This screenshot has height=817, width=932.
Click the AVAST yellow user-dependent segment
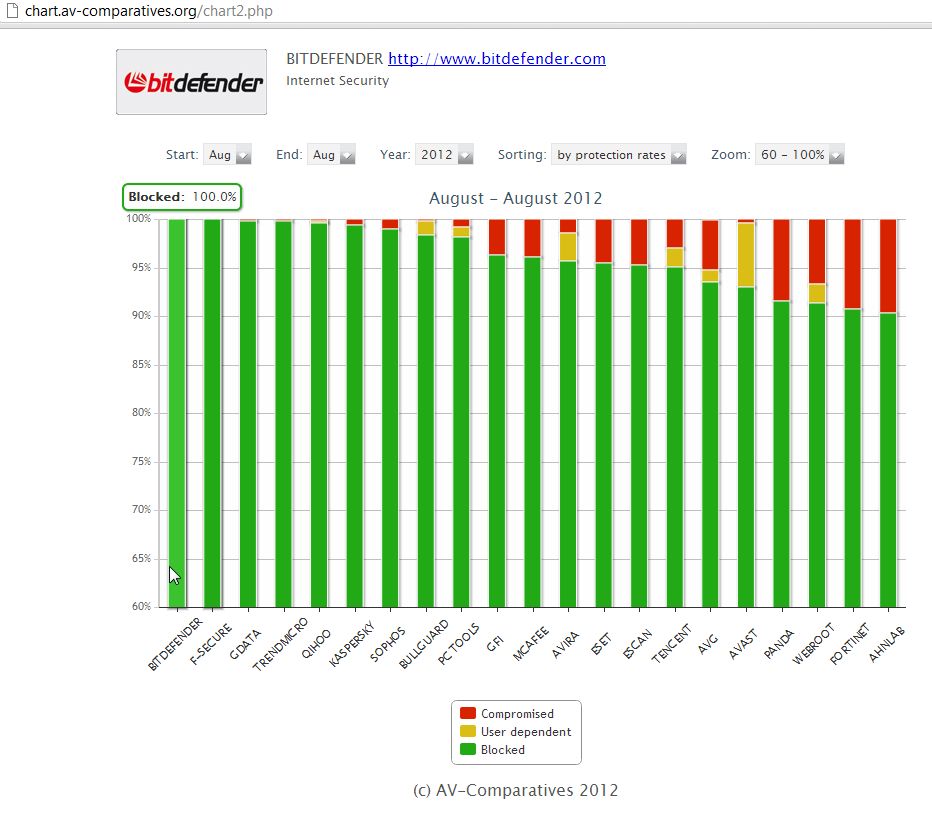click(x=746, y=254)
